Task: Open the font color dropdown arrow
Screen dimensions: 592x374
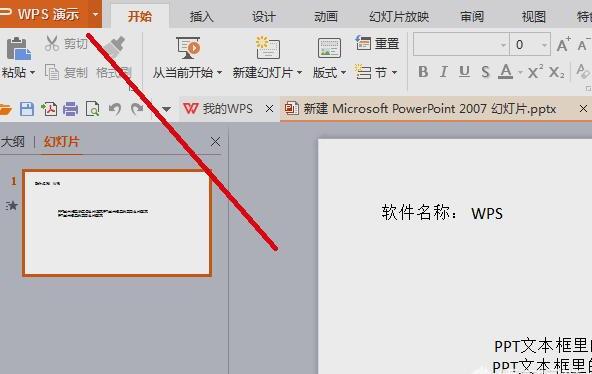Action: [x=520, y=72]
